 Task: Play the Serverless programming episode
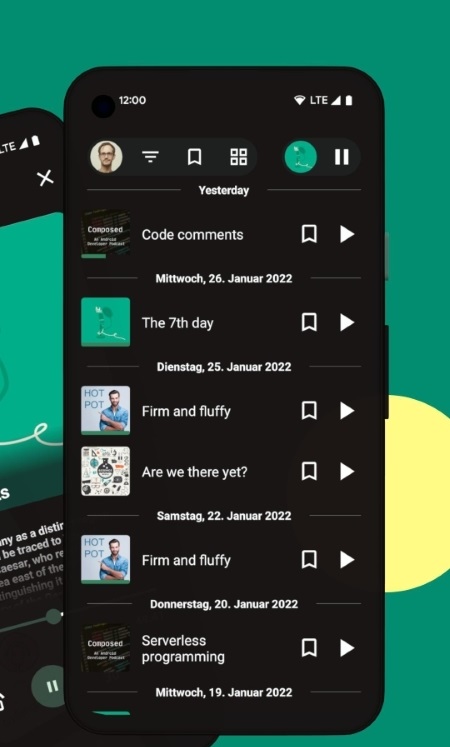coord(347,647)
